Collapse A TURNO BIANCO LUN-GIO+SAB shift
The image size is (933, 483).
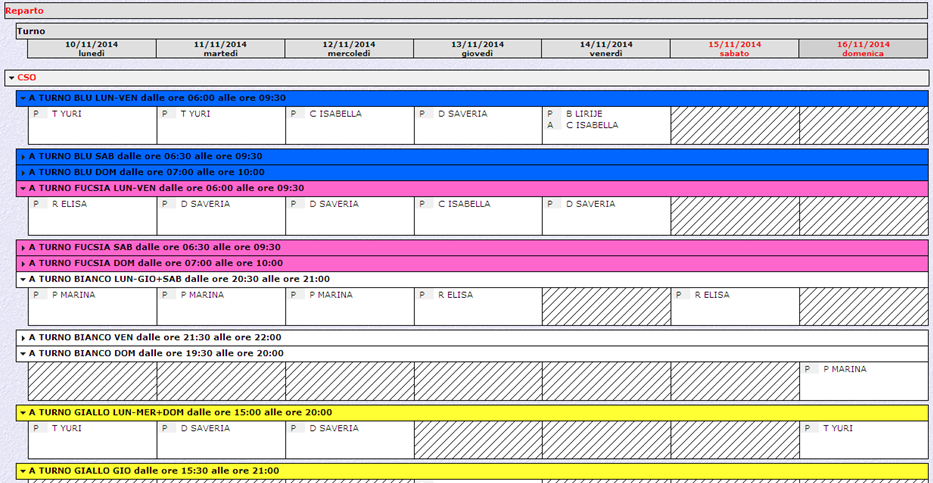pyautogui.click(x=23, y=279)
